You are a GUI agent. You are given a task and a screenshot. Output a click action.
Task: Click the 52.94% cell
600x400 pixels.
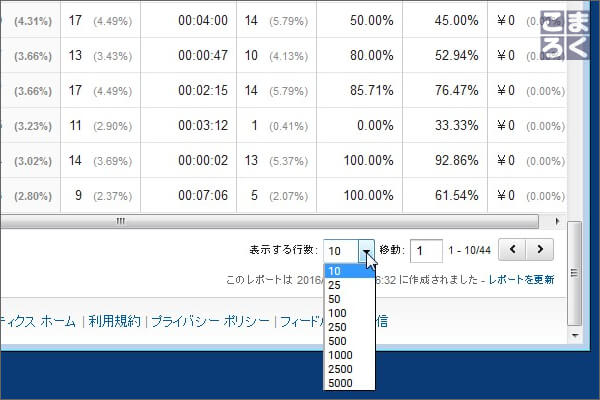tap(457, 56)
